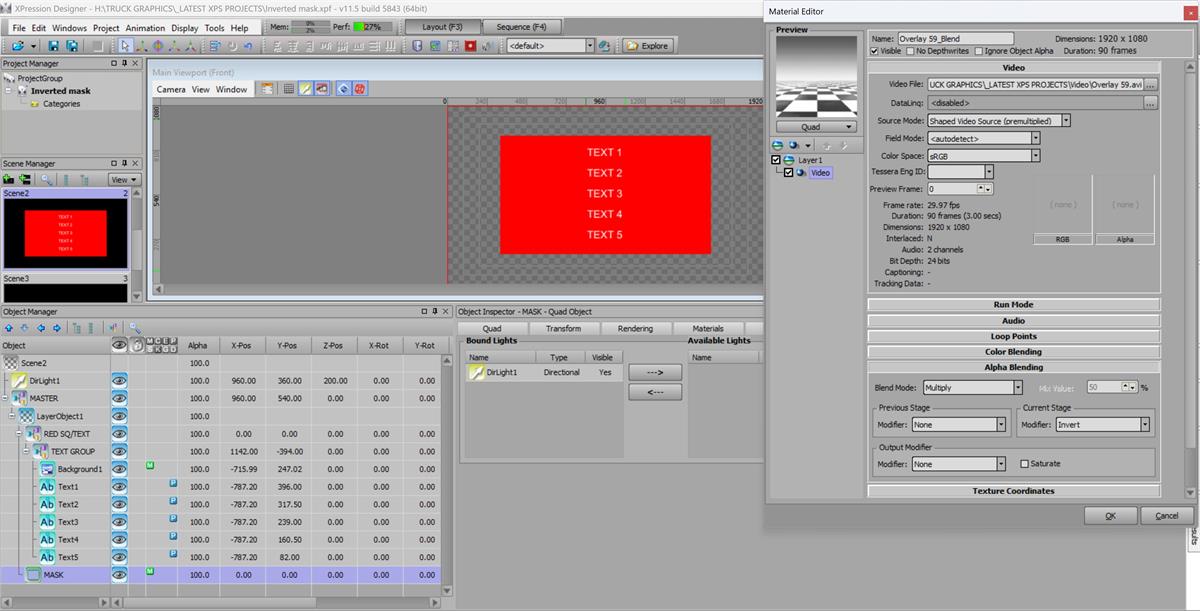Image resolution: width=1200 pixels, height=611 pixels.
Task: Enable the Ignore Object Alpha checkbox
Action: (x=977, y=51)
